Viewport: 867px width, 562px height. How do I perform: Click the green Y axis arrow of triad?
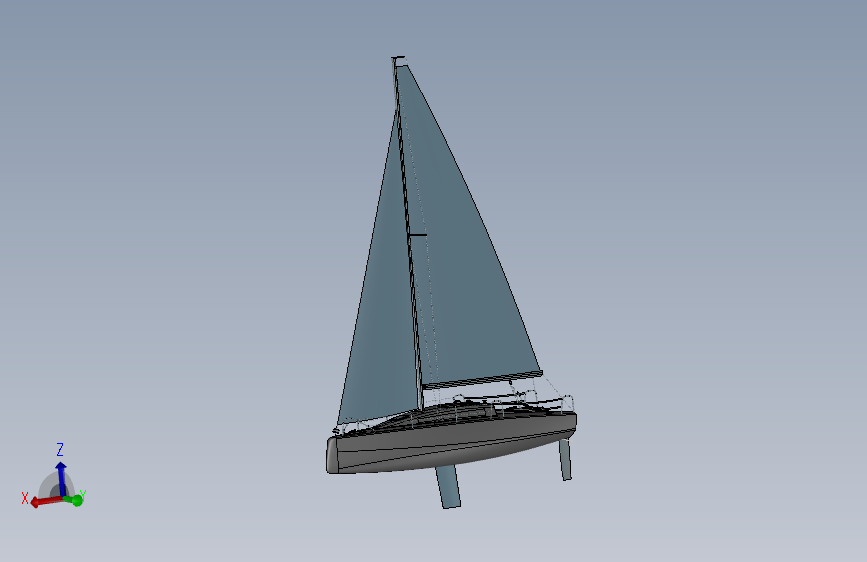click(x=75, y=500)
